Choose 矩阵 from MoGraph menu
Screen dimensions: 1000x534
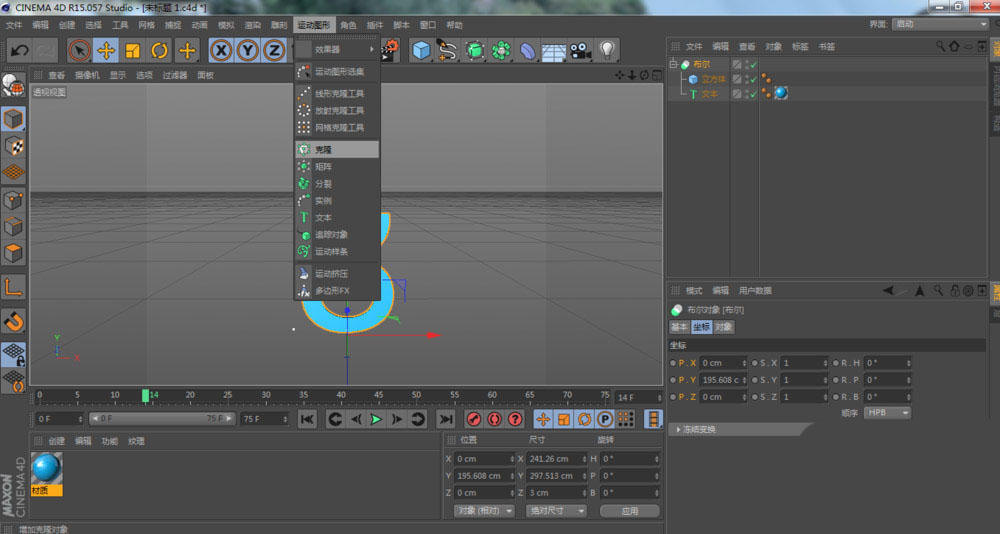pyautogui.click(x=337, y=167)
